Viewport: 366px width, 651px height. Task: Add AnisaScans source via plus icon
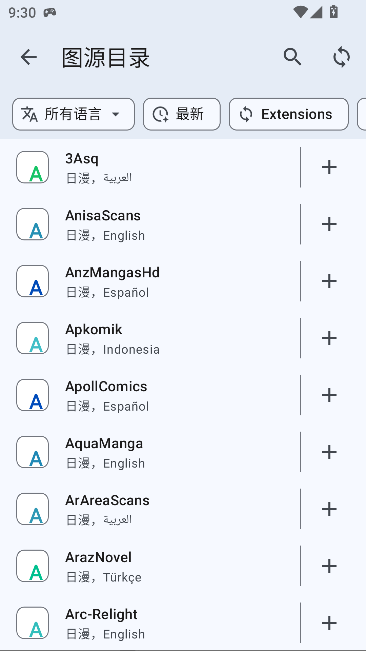pos(329,224)
